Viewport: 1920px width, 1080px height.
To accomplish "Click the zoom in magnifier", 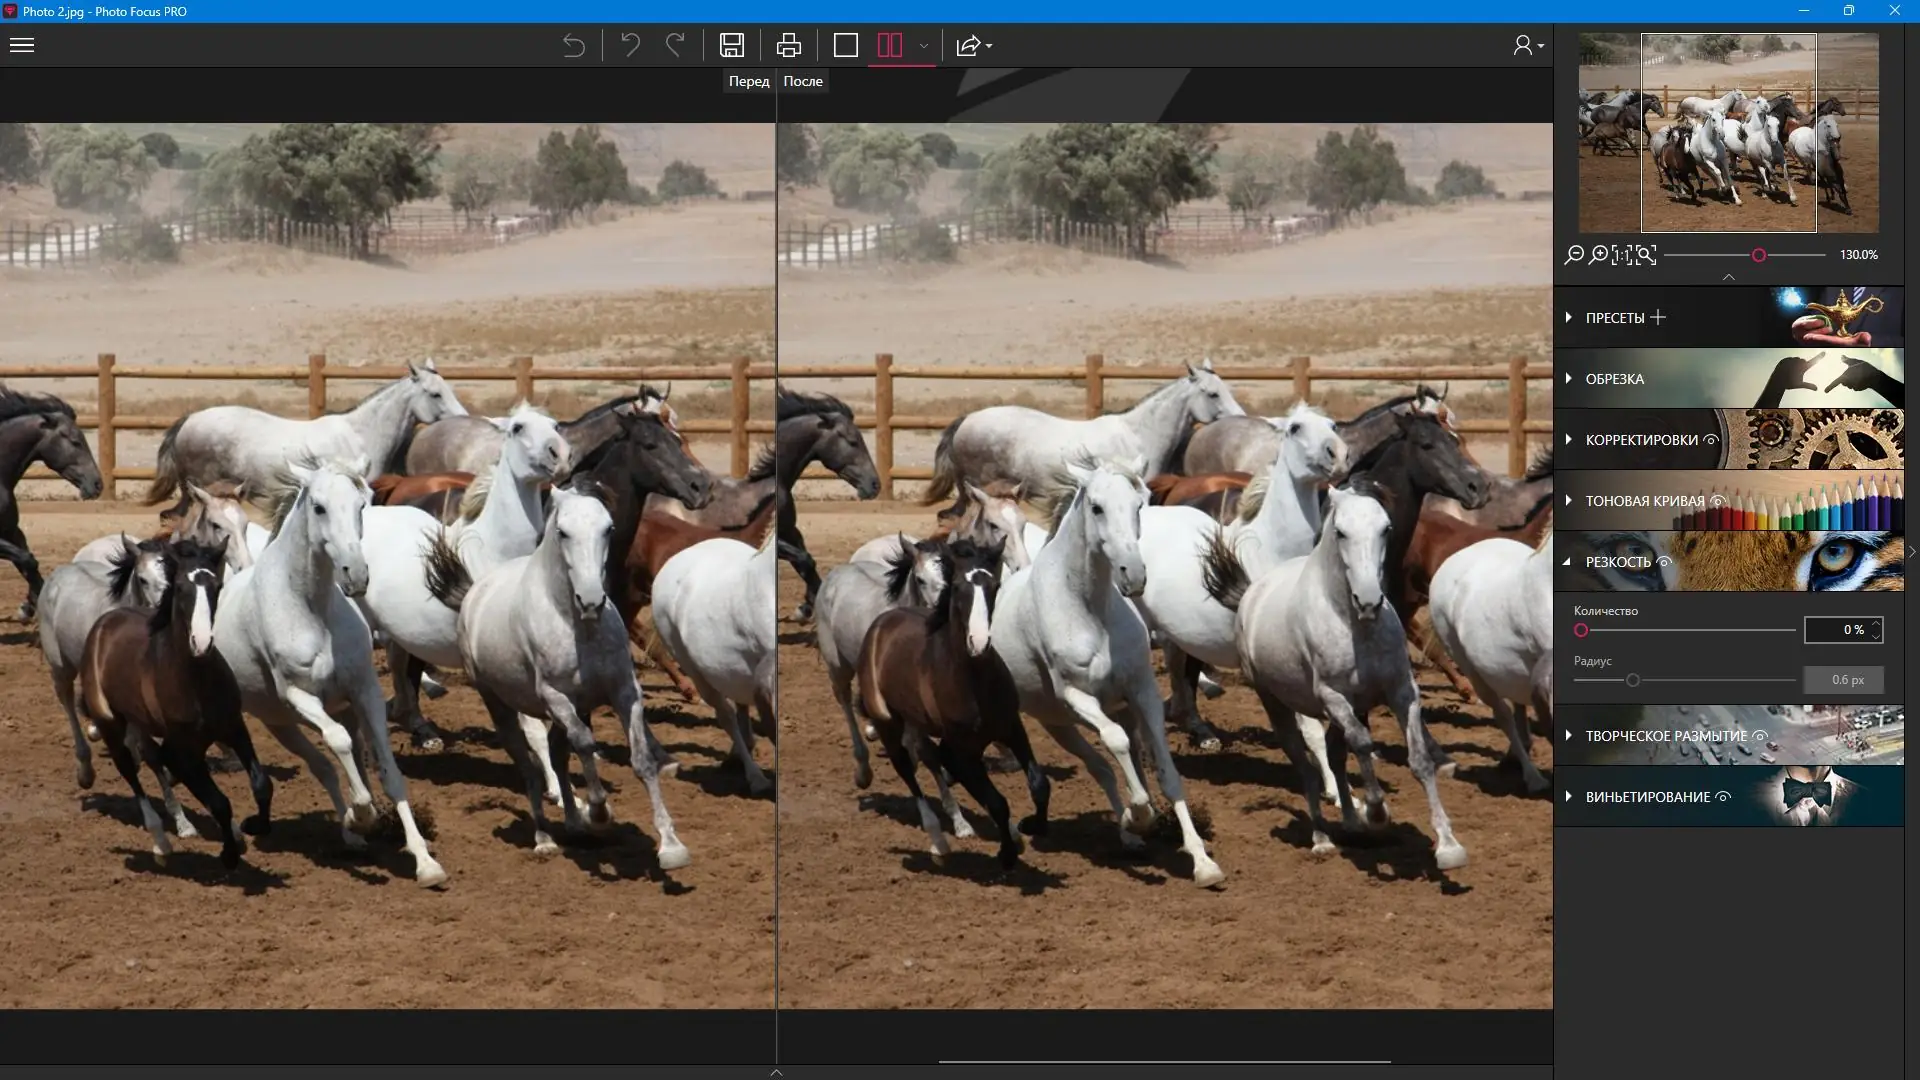I will coord(1598,255).
